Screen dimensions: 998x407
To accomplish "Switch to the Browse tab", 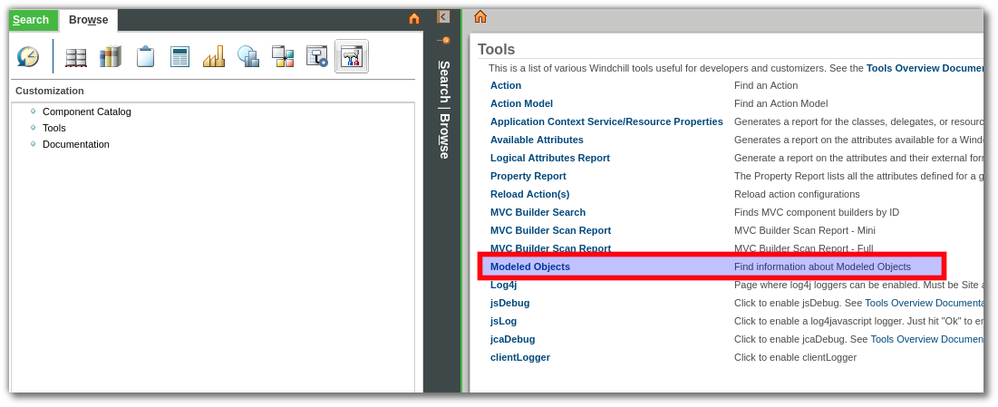I will [x=88, y=20].
